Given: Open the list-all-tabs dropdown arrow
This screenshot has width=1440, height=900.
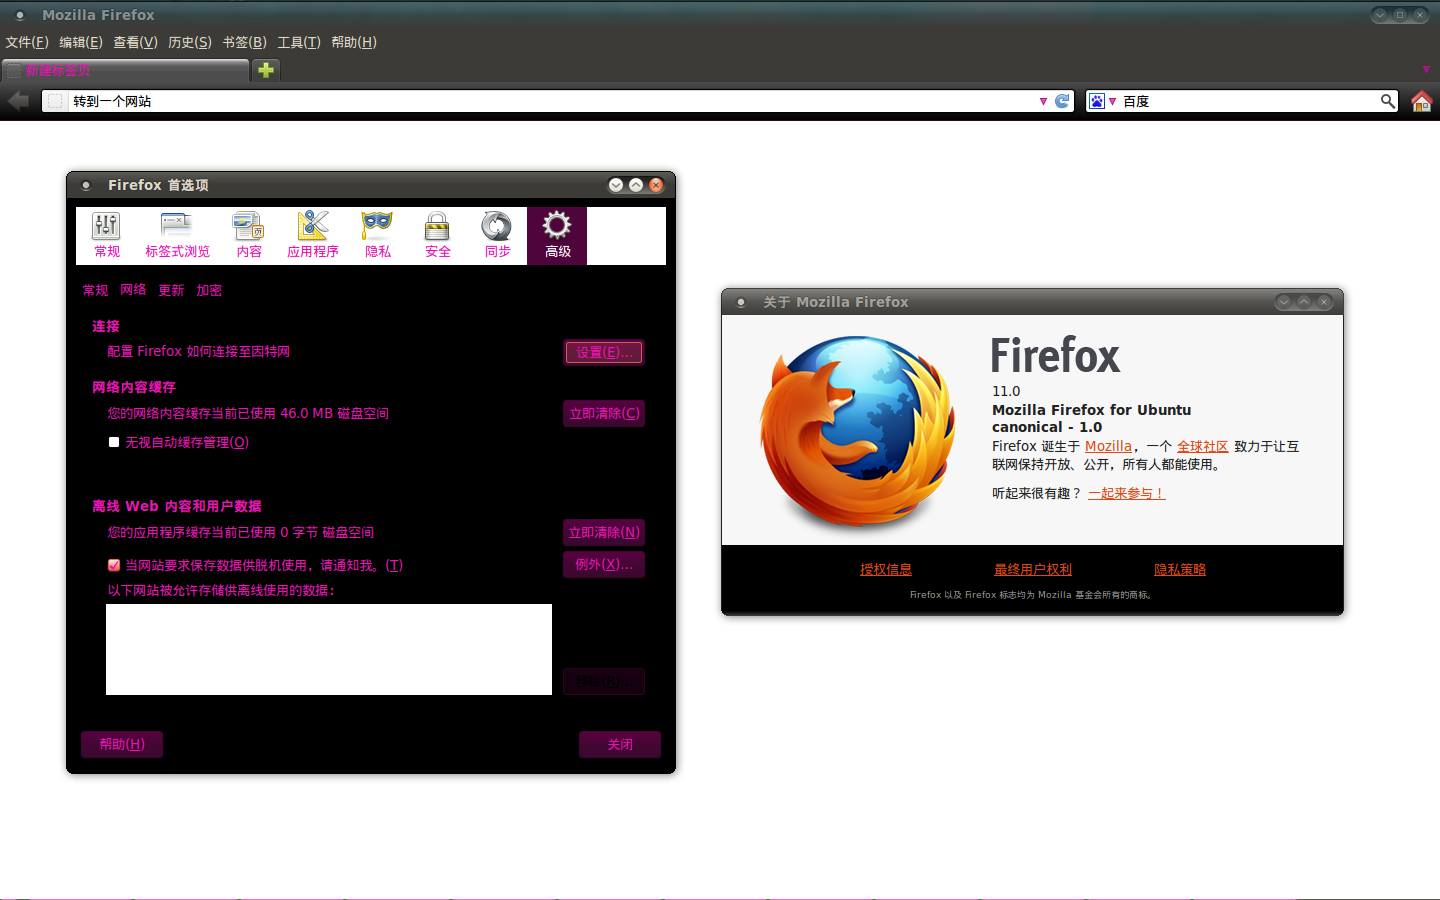Looking at the screenshot, I should [x=1426, y=70].
